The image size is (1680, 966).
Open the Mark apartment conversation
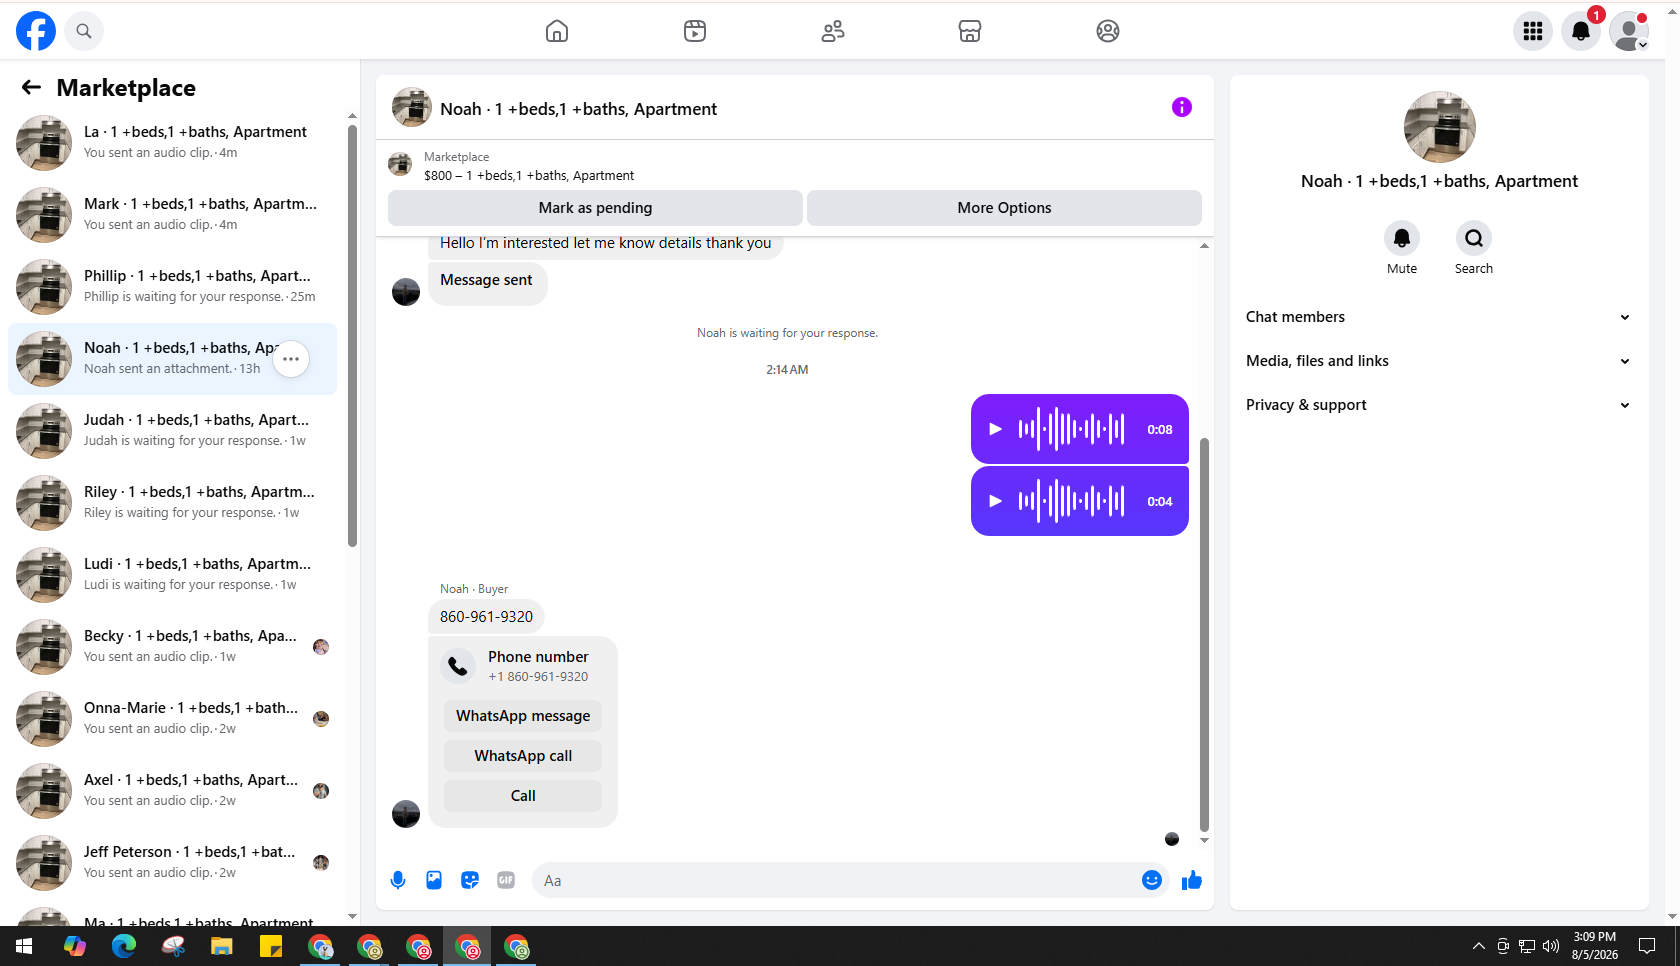172,215
